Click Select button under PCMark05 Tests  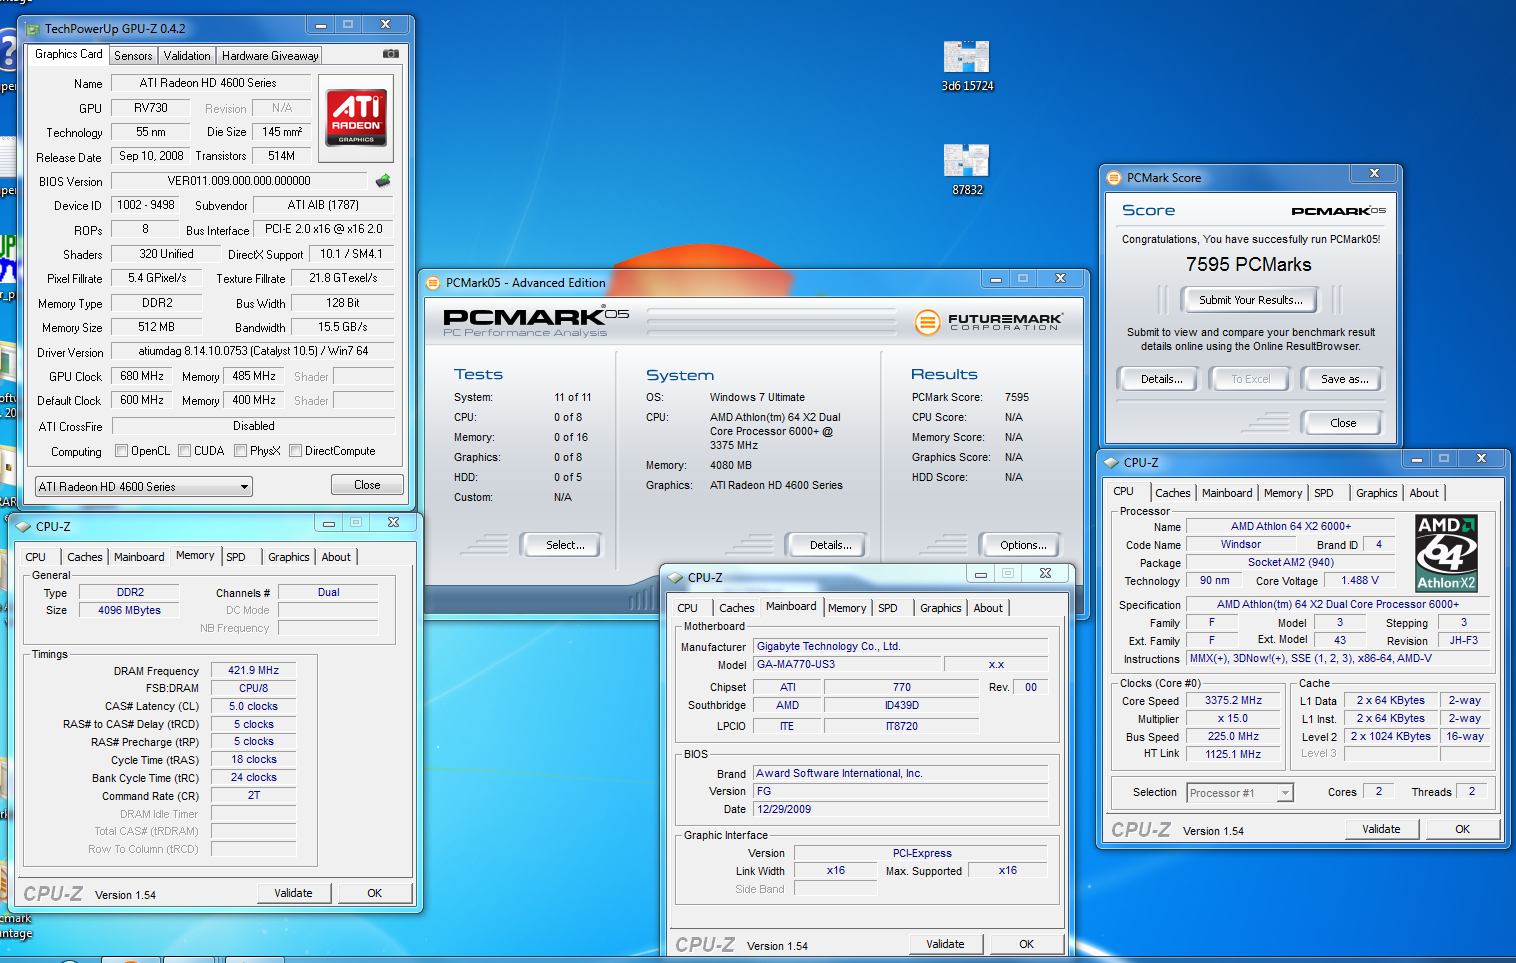565,545
